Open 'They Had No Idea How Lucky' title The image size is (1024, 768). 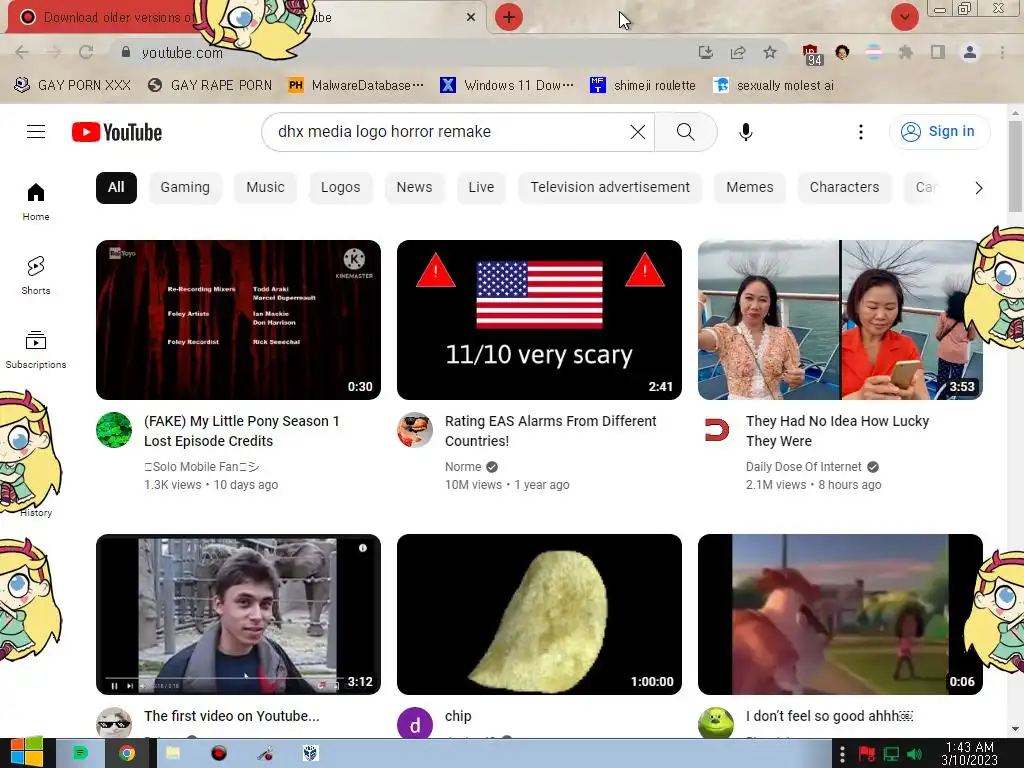coord(837,431)
